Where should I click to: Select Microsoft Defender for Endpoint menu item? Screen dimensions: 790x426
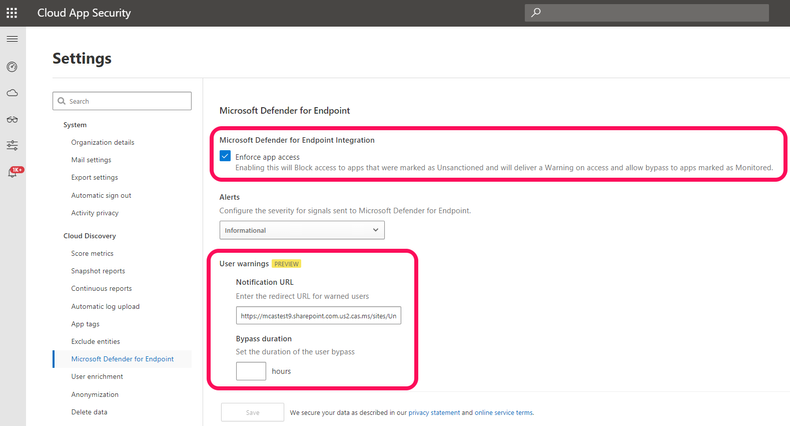(x=122, y=359)
